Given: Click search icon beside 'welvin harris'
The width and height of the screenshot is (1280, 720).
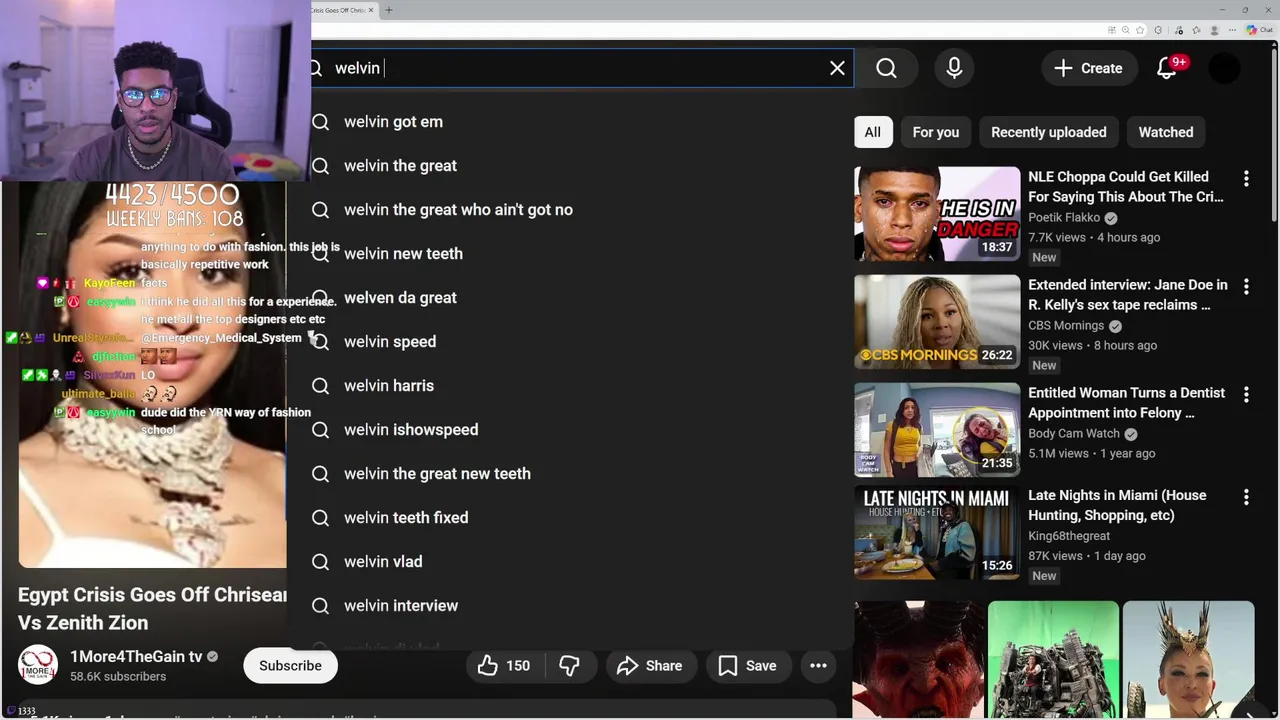Looking at the screenshot, I should pyautogui.click(x=320, y=386).
